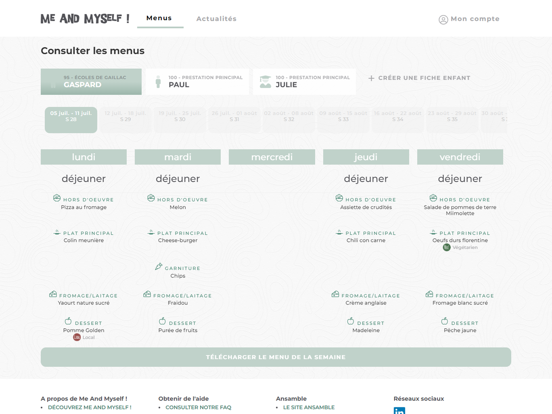The image size is (552, 414).
Task: Click the green Végétarien badge icon
Action: pyautogui.click(x=446, y=247)
